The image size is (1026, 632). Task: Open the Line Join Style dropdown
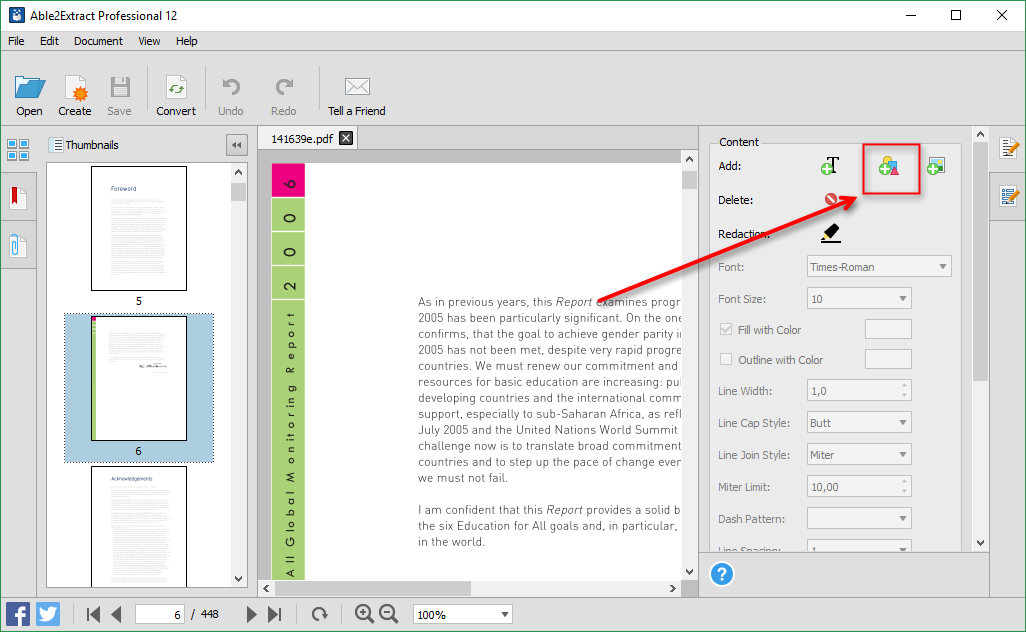pyautogui.click(x=859, y=455)
